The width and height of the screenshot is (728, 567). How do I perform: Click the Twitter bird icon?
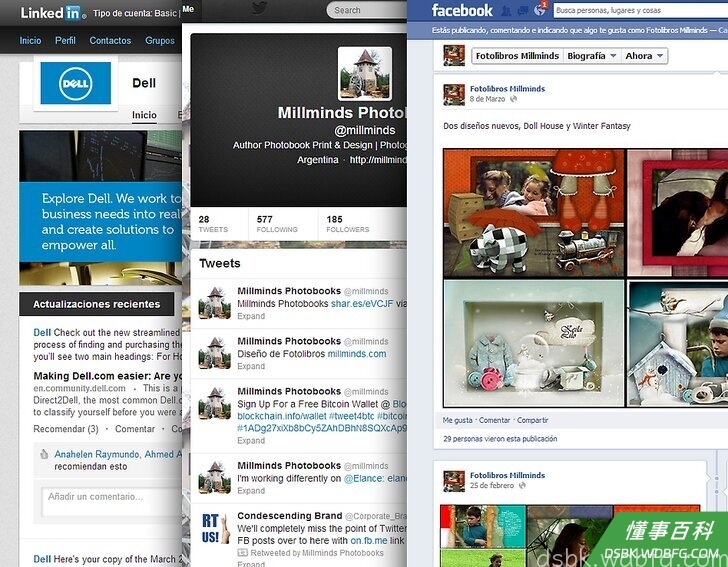259,8
